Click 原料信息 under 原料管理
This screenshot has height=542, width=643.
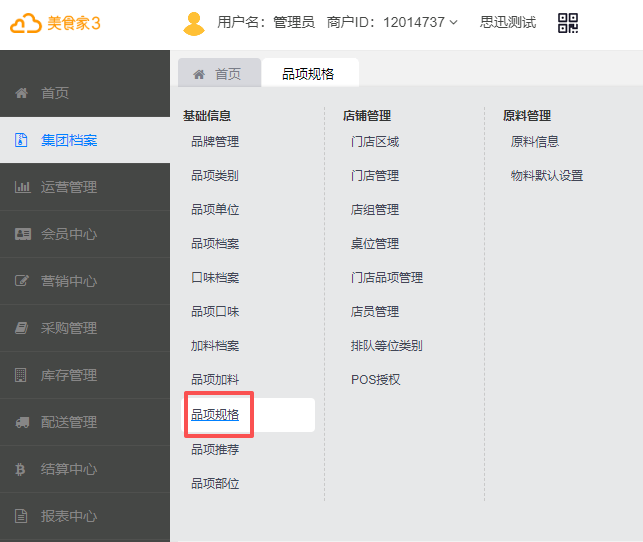[x=535, y=142]
